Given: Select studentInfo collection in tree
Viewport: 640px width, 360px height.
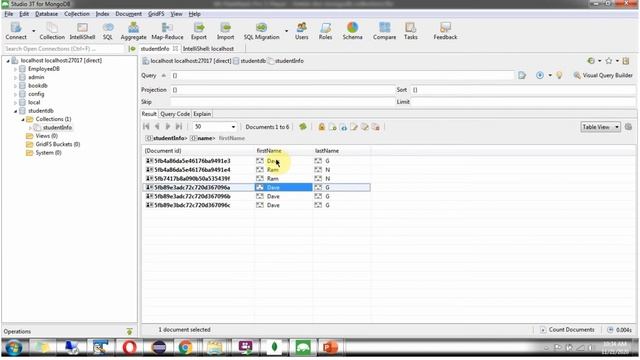Looking at the screenshot, I should pyautogui.click(x=57, y=128).
